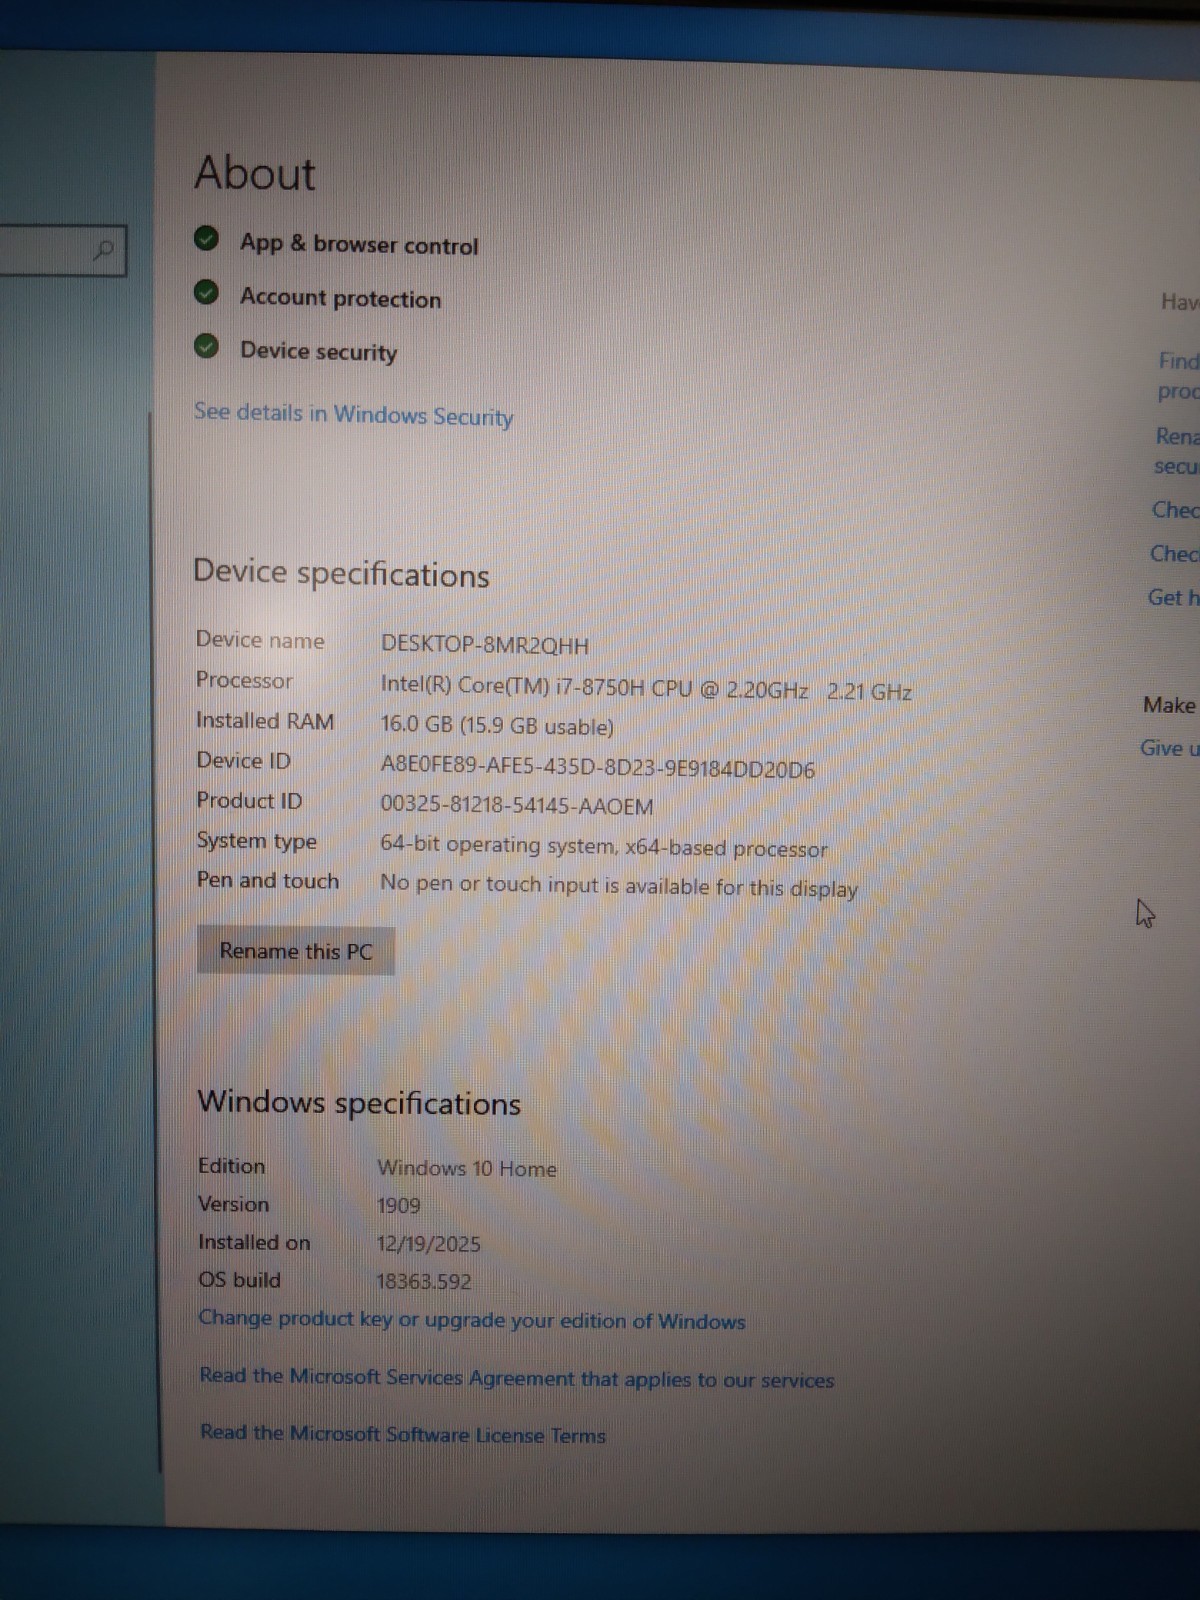Screen dimensions: 1200x1600
Task: Click the Get help link at right edge
Action: pos(1173,598)
